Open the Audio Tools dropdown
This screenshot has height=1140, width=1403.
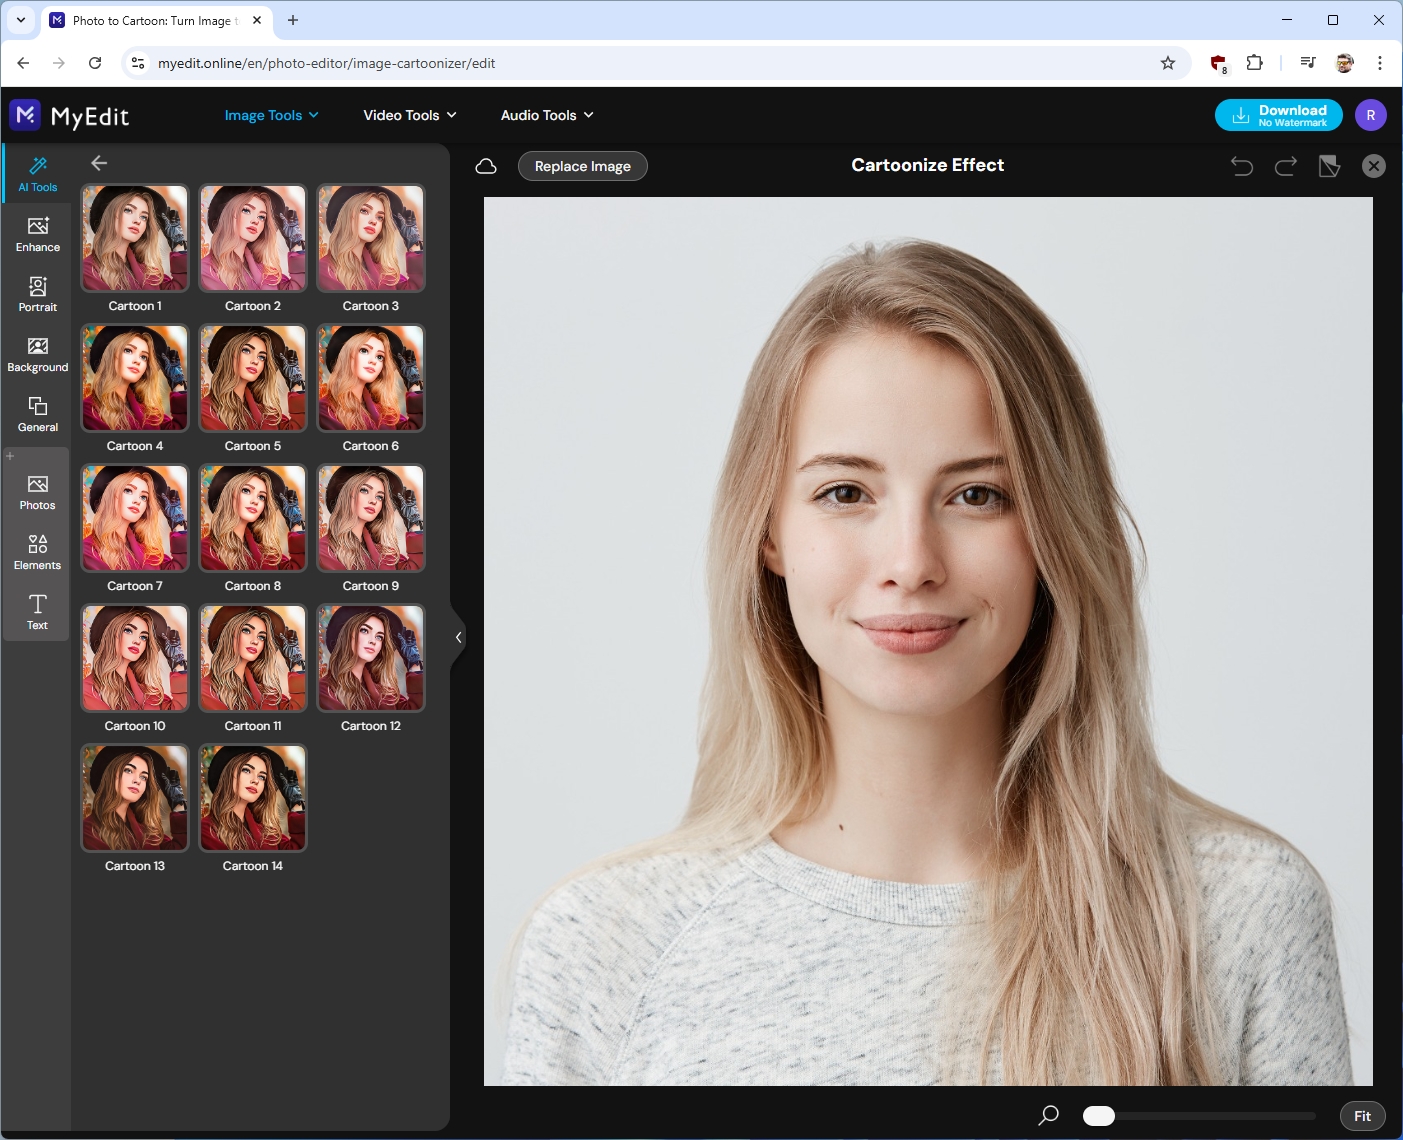pyautogui.click(x=546, y=115)
